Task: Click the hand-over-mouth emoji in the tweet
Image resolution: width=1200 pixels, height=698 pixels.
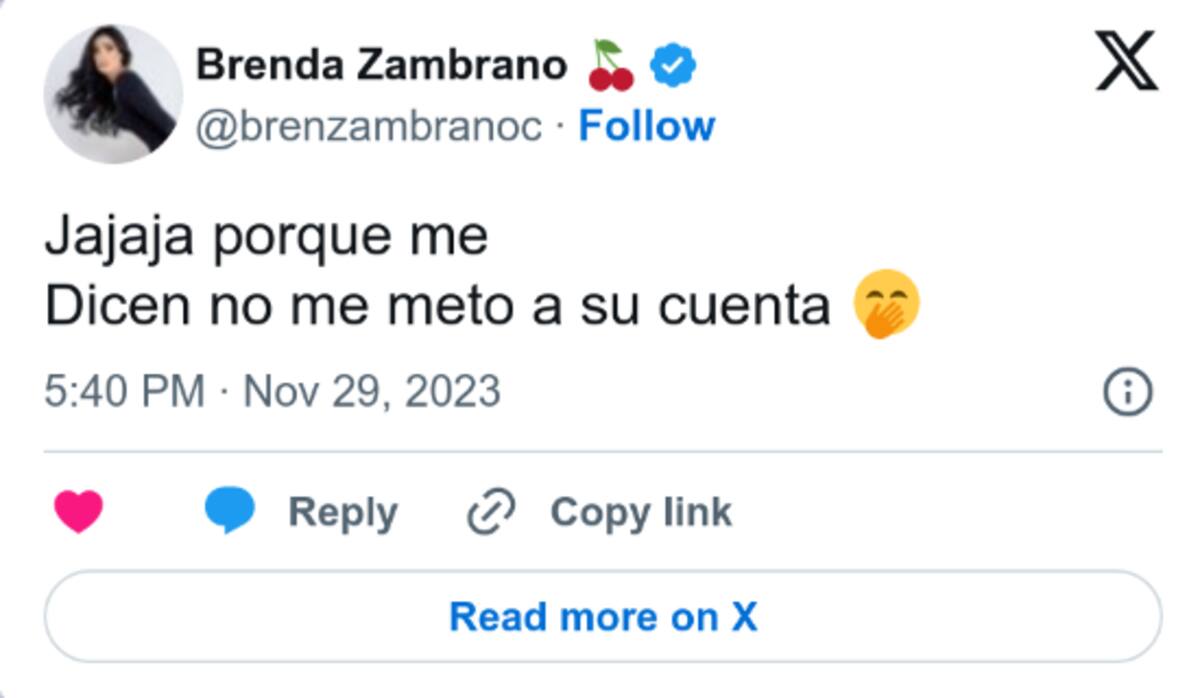Action: pyautogui.click(x=886, y=308)
